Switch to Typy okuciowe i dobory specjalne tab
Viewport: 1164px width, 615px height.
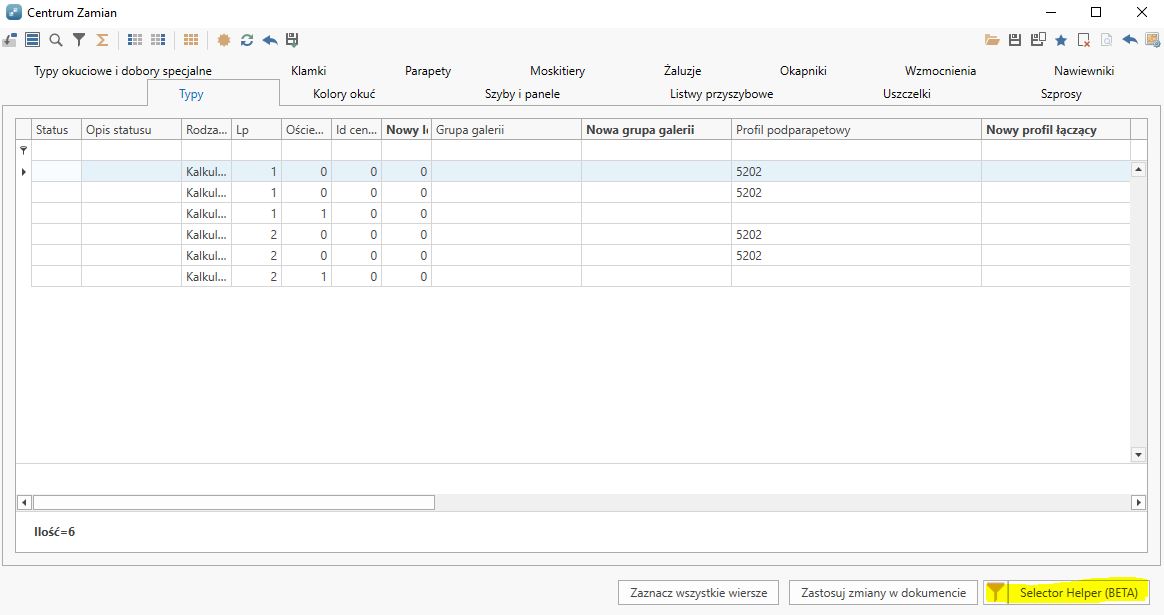pos(122,71)
